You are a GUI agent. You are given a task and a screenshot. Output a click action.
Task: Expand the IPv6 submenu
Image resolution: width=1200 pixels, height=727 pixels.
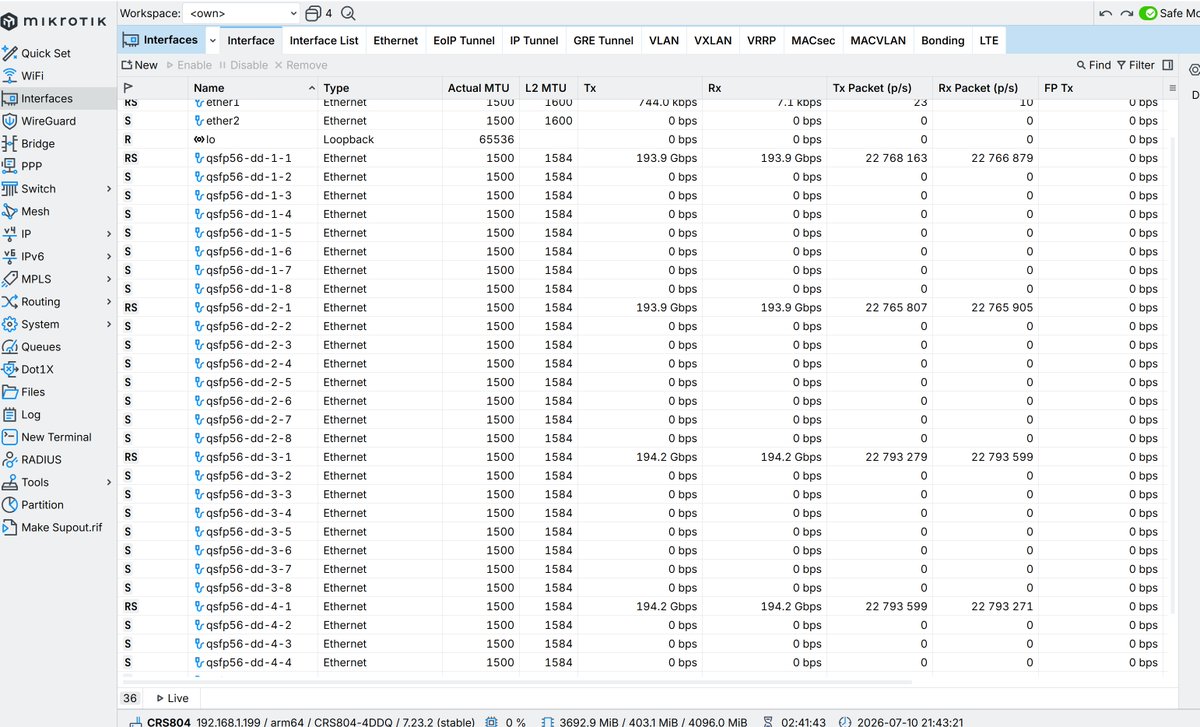[109, 257]
